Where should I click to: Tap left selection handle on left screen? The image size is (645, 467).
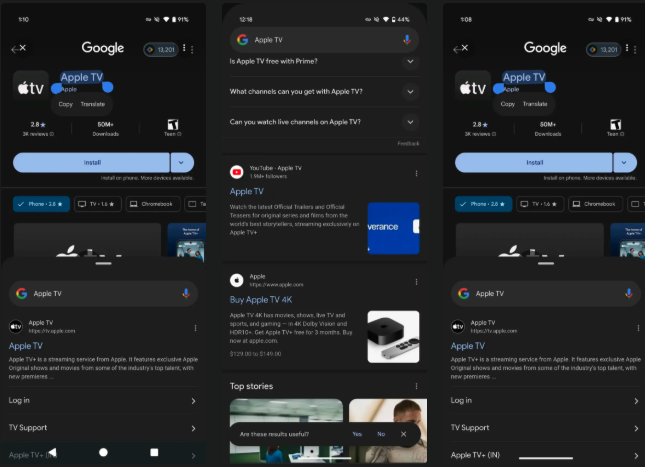(x=56, y=88)
